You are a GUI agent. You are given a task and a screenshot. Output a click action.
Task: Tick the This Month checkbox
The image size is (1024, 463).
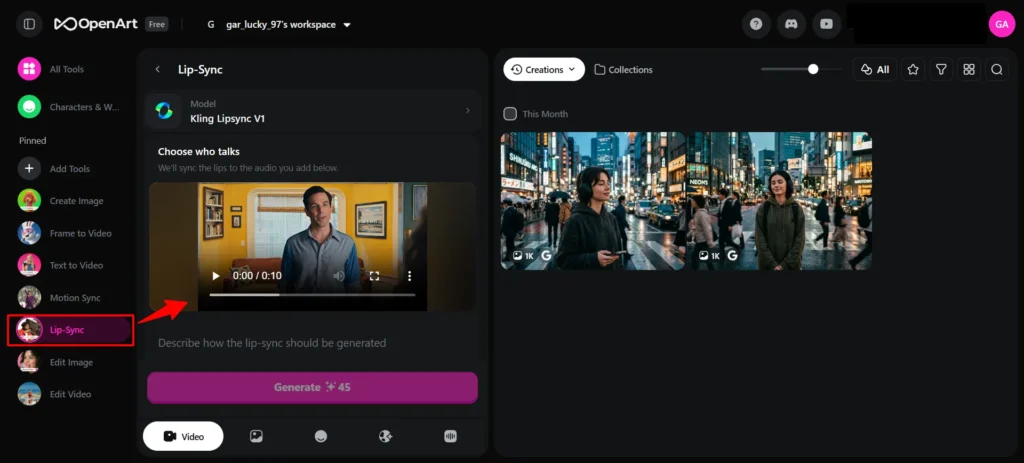coord(510,114)
